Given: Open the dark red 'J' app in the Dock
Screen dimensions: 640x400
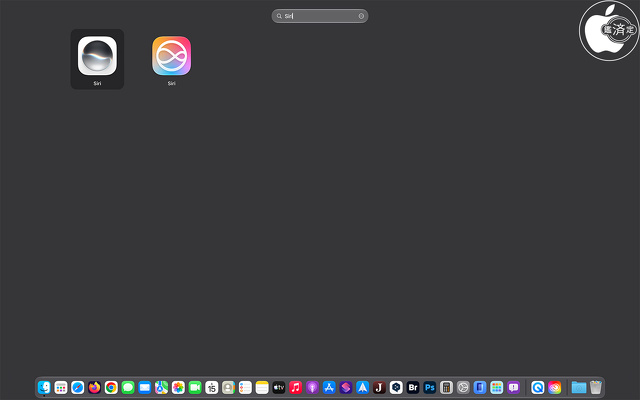Looking at the screenshot, I should click(x=379, y=387).
